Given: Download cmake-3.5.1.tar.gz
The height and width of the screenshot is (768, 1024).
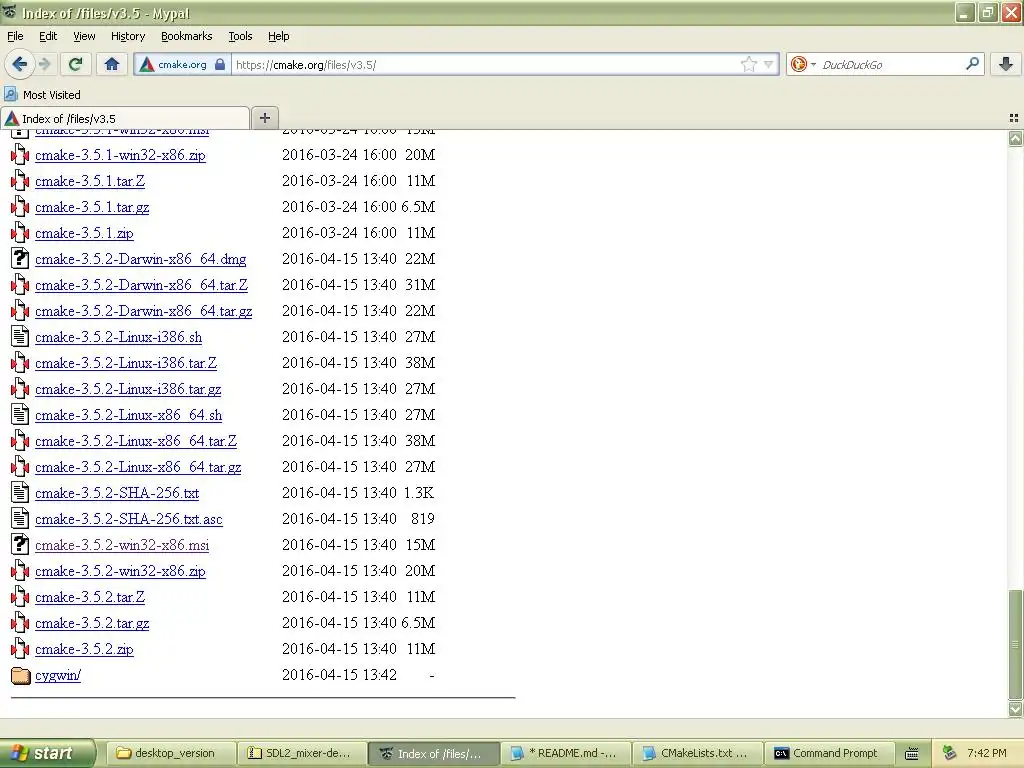Looking at the screenshot, I should 92,207.
